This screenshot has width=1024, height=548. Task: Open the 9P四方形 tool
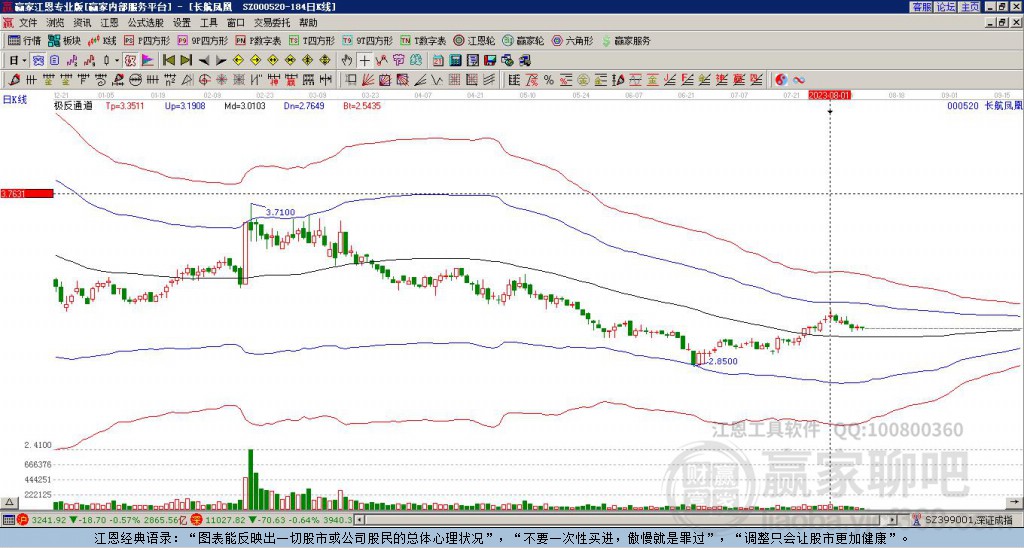[202, 40]
